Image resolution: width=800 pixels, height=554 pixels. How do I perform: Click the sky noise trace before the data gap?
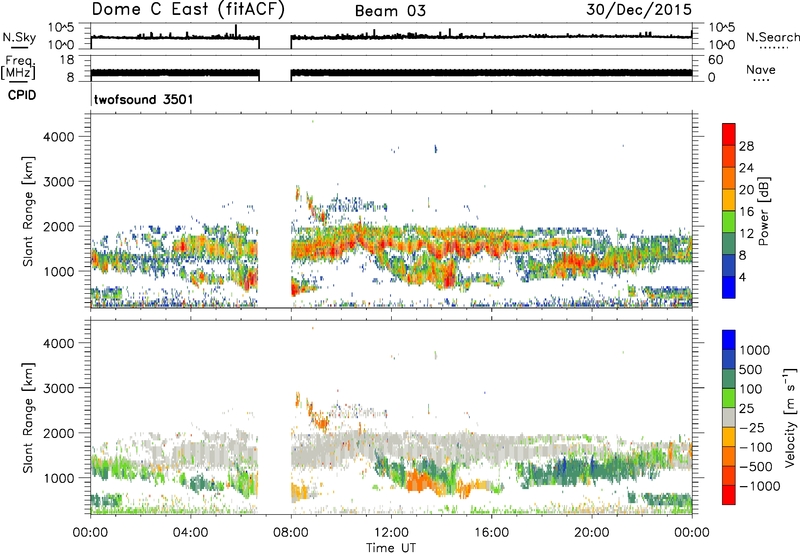175,37
